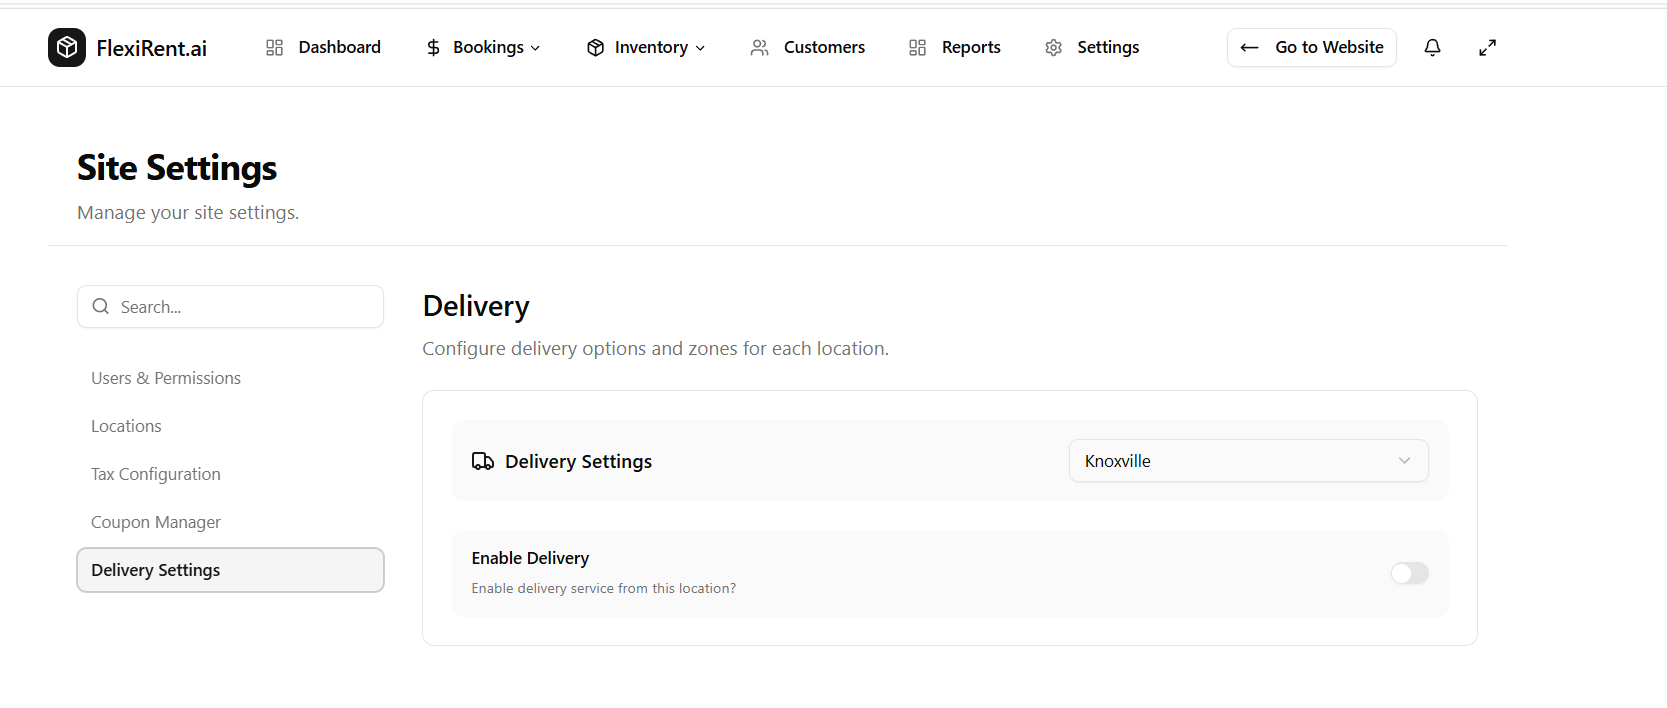
Task: Click the search magnifier icon in sidebar
Action: click(101, 306)
